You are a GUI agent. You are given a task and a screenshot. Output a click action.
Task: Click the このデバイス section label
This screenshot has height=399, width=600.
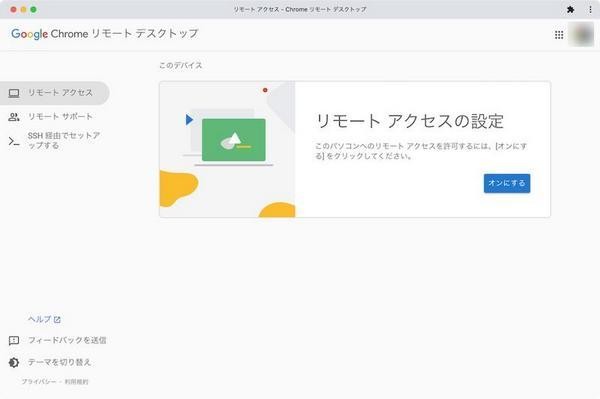pyautogui.click(x=181, y=65)
